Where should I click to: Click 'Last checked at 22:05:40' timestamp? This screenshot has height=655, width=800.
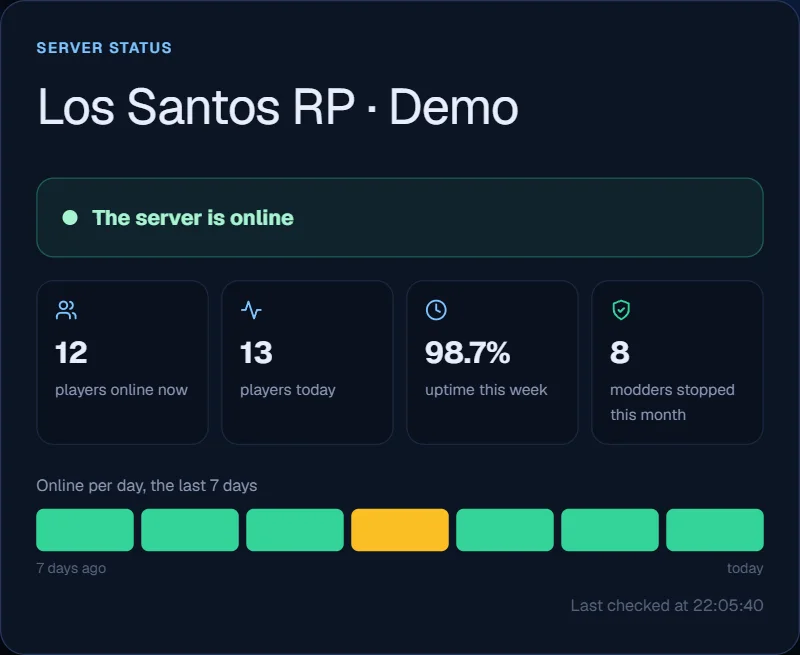[x=667, y=606]
